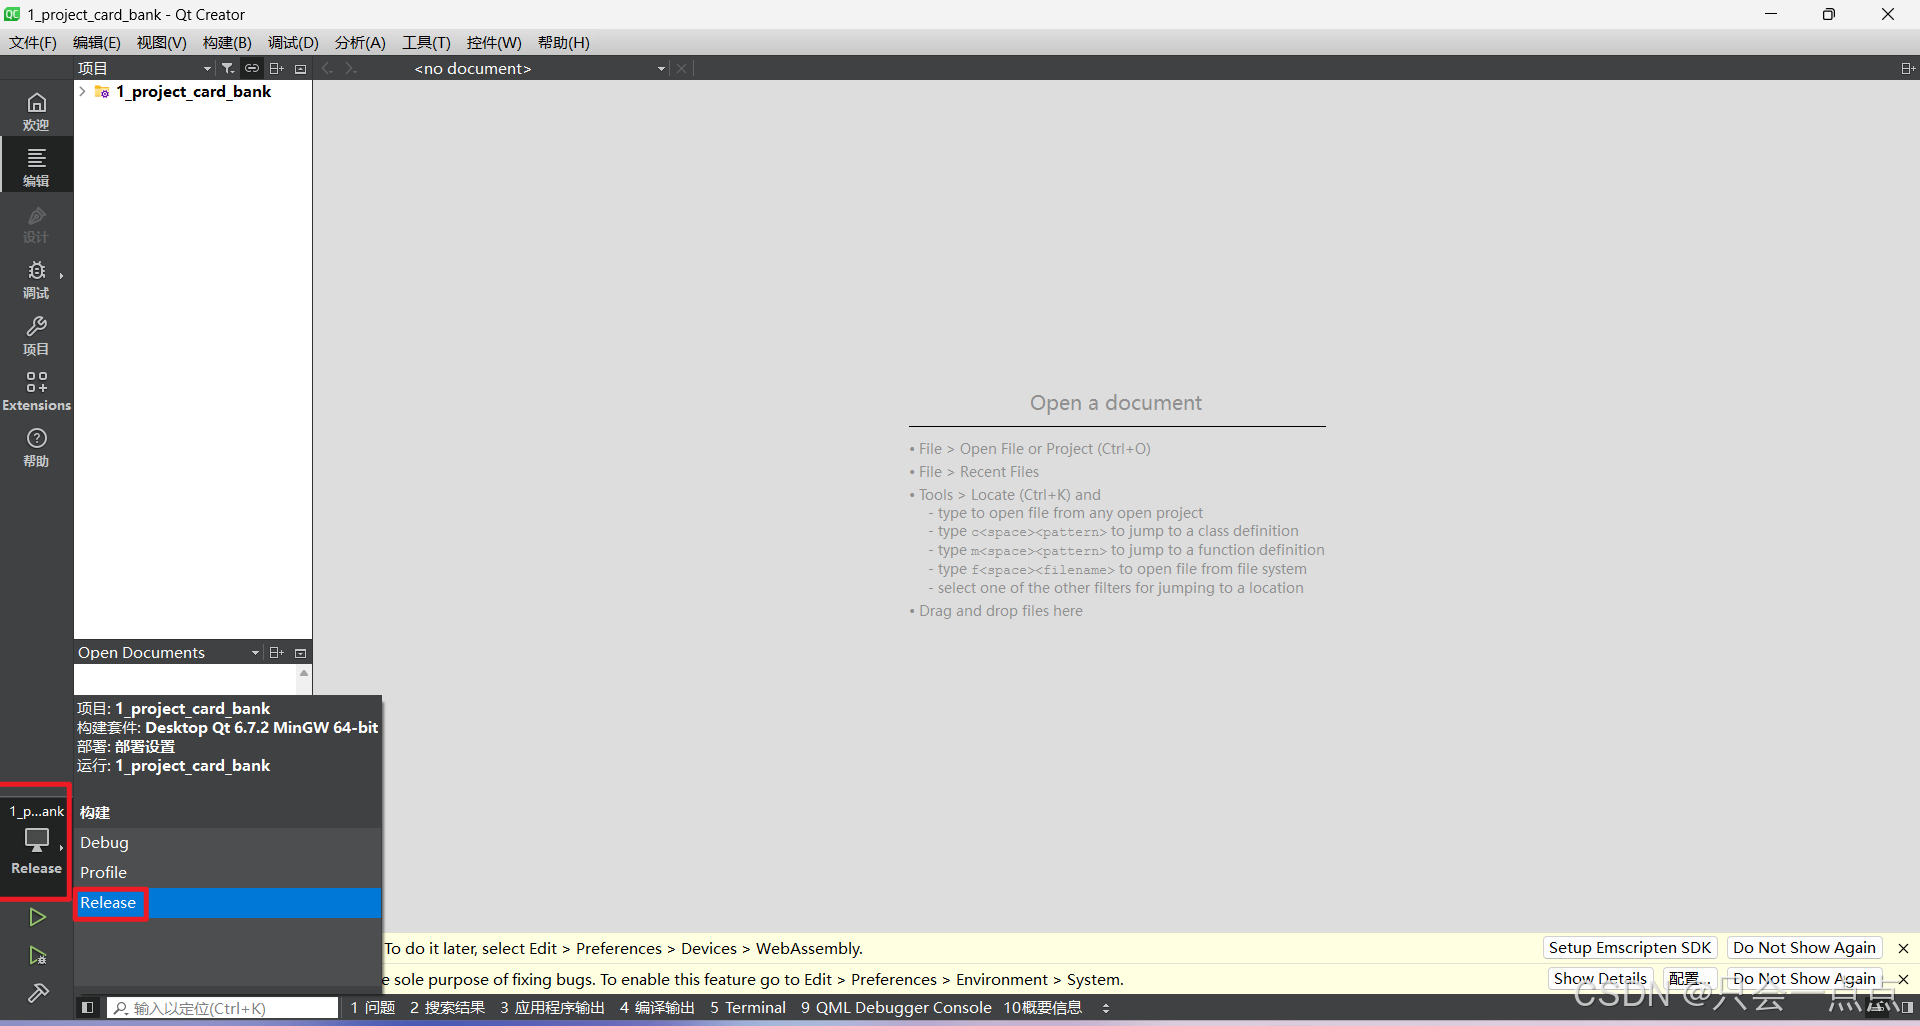Run the project with the green play button
Screen dimensions: 1920x1026
[x=37, y=917]
